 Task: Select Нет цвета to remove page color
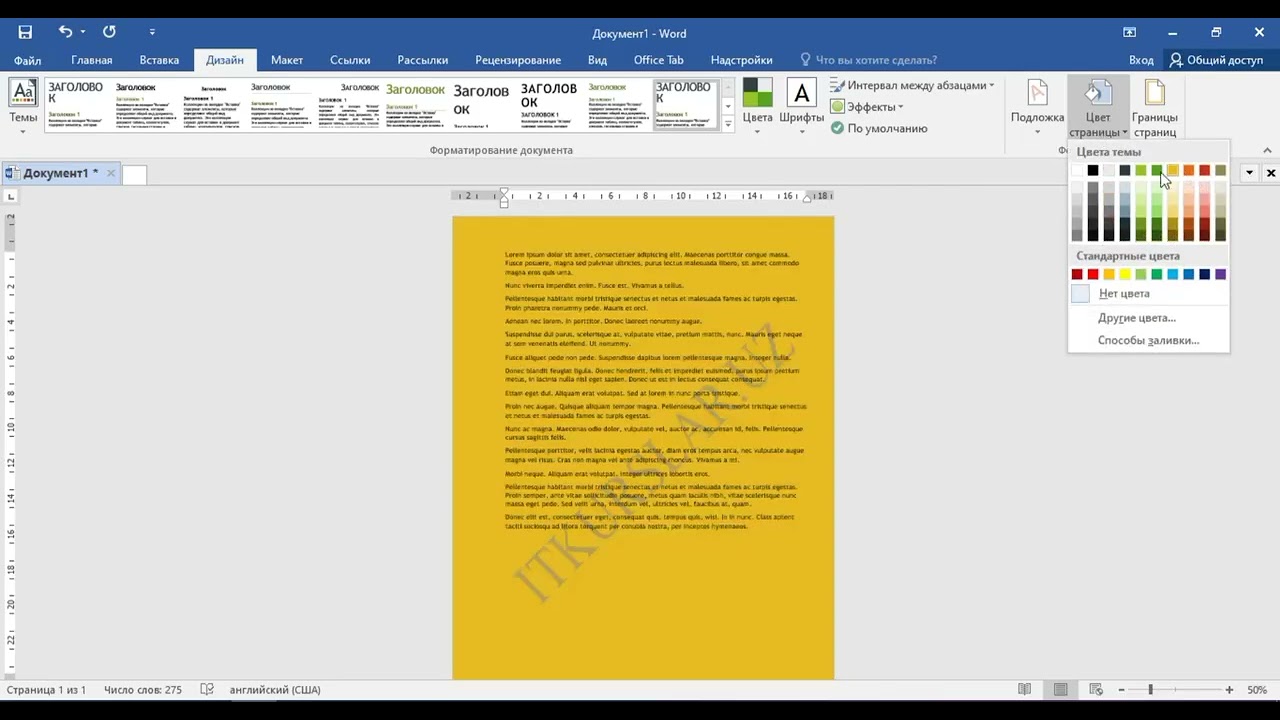1148,294
